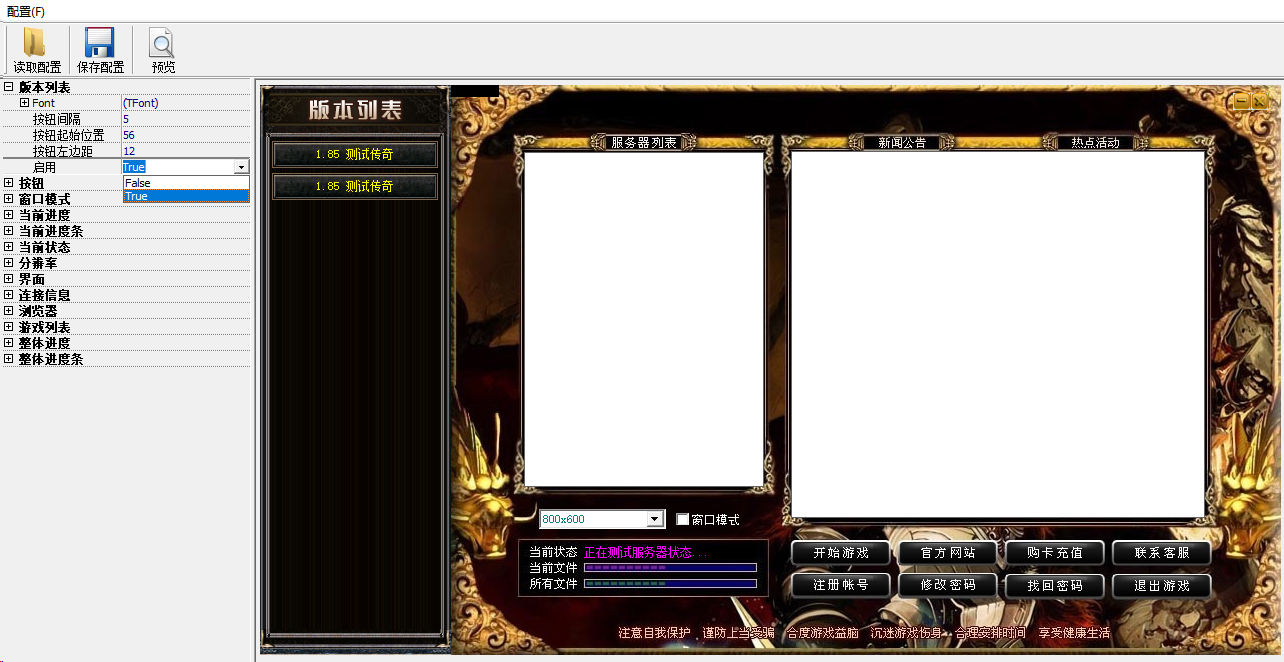Toggle the 窗口模式 checkbox
This screenshot has height=662, width=1284.
click(683, 520)
